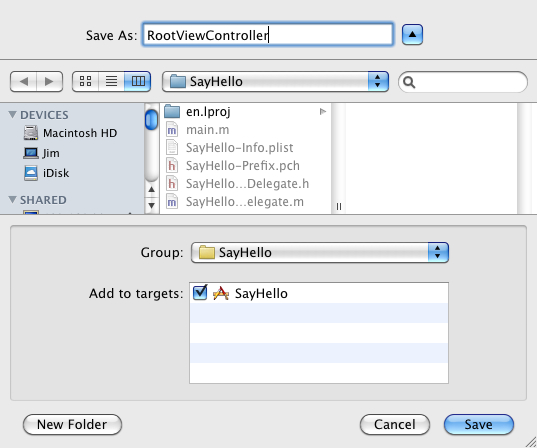537x448 pixels.
Task: Click the Save button
Action: click(x=479, y=424)
